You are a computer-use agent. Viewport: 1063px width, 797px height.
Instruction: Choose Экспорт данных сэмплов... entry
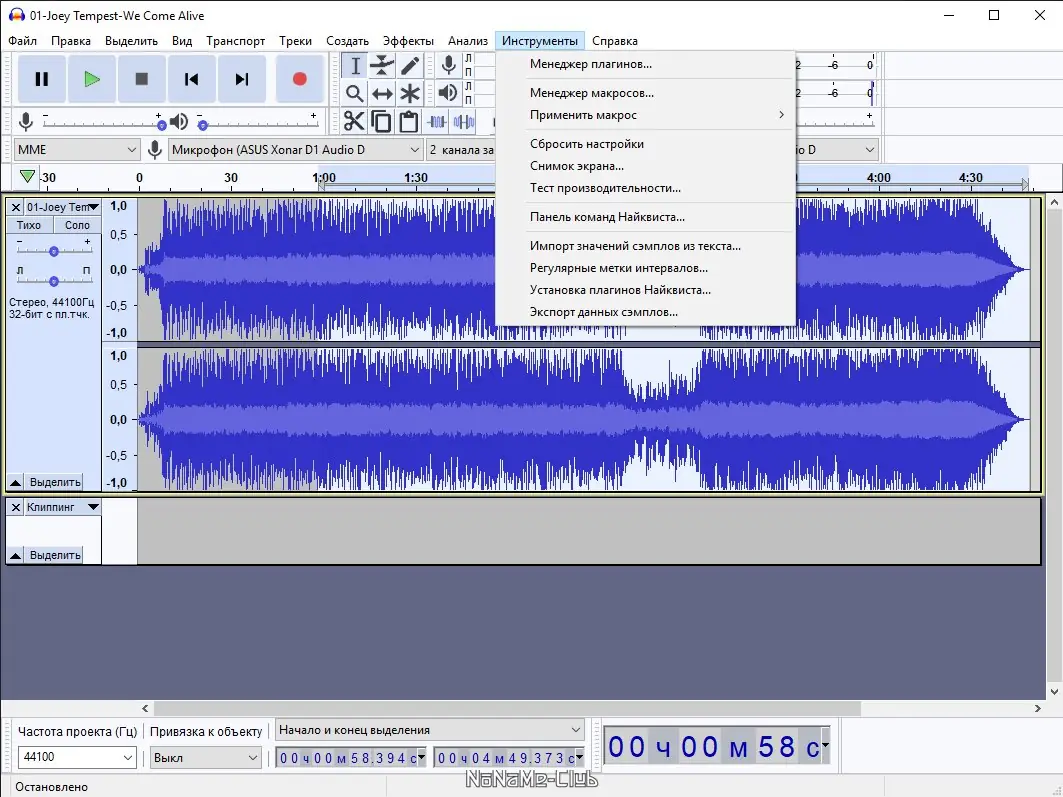pos(645,312)
